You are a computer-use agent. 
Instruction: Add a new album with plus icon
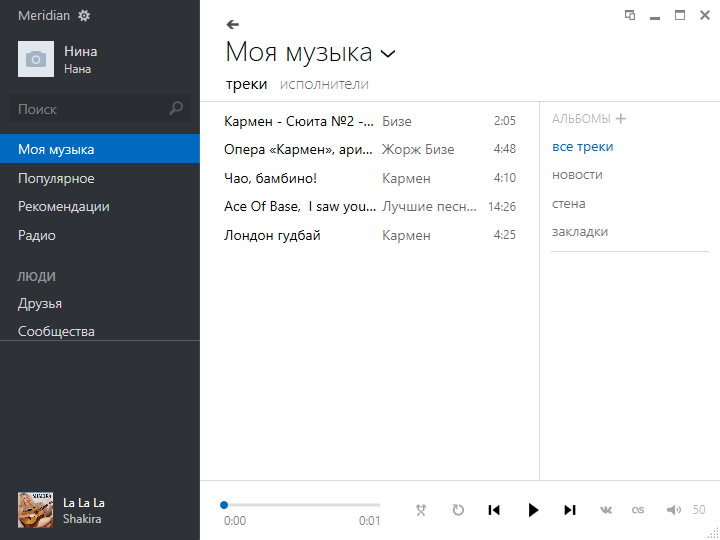[621, 119]
